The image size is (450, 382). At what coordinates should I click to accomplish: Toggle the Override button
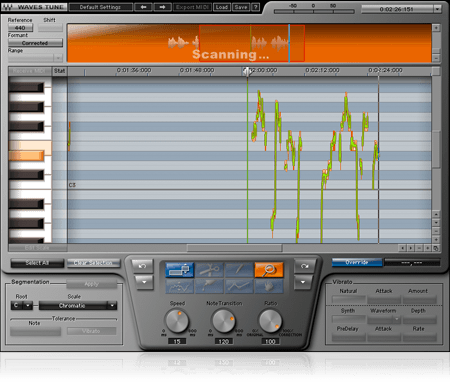tap(357, 263)
